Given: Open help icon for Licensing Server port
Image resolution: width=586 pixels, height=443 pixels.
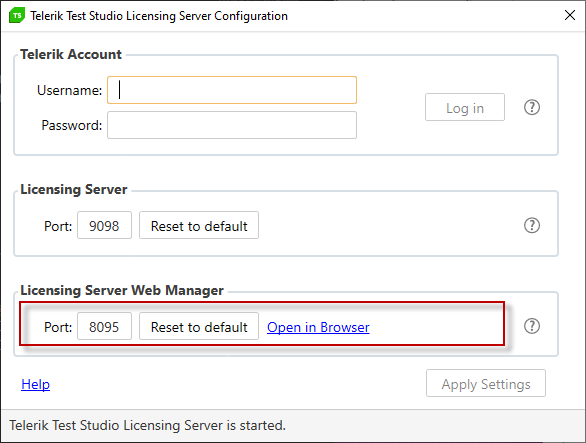Looking at the screenshot, I should [x=531, y=225].
